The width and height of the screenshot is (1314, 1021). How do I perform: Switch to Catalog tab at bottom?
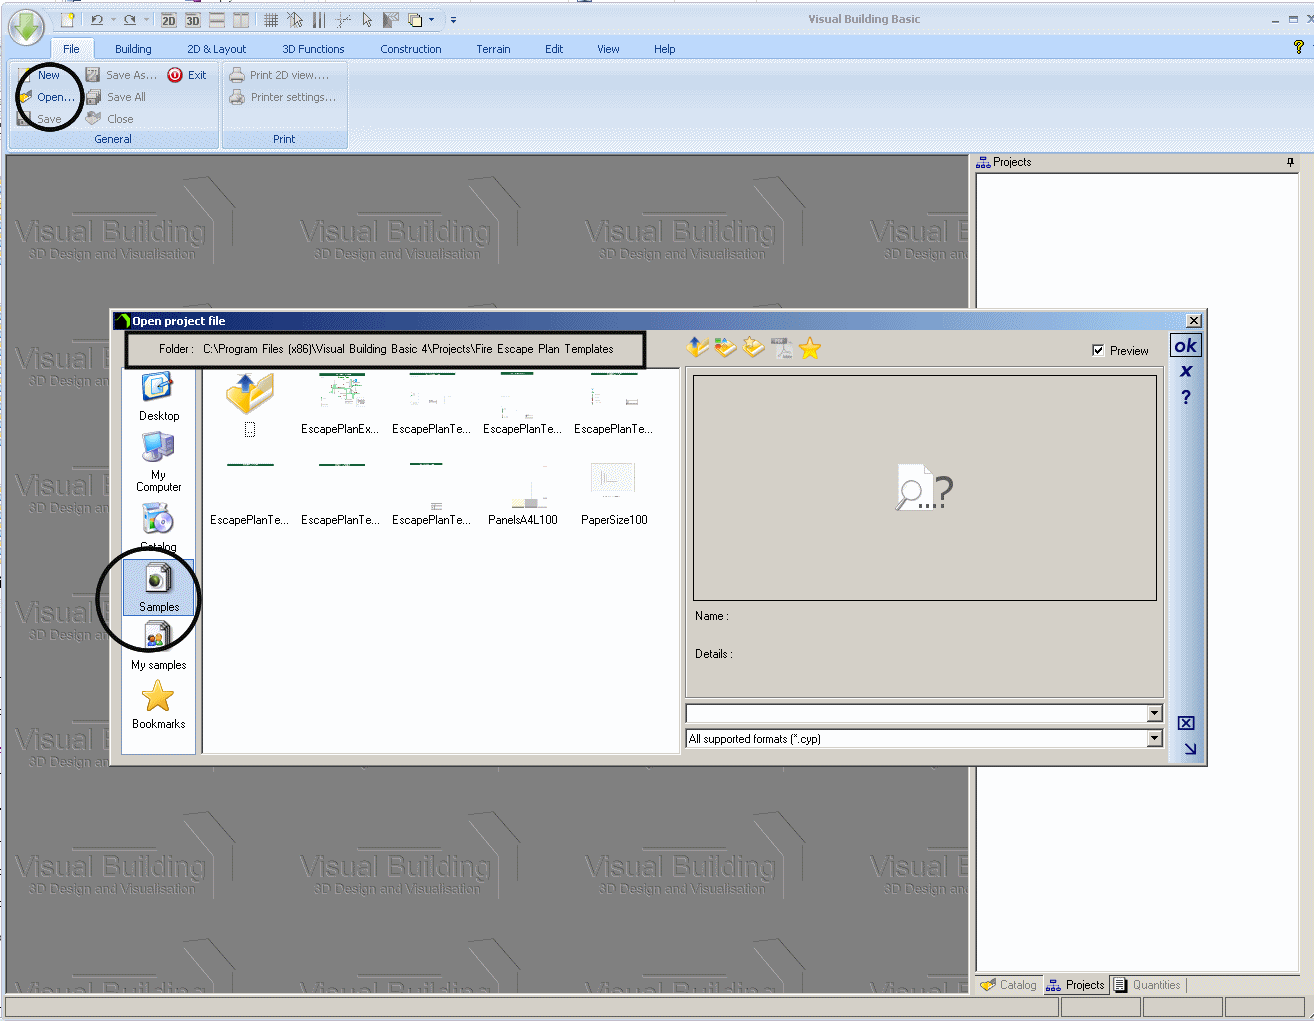(x=1009, y=985)
